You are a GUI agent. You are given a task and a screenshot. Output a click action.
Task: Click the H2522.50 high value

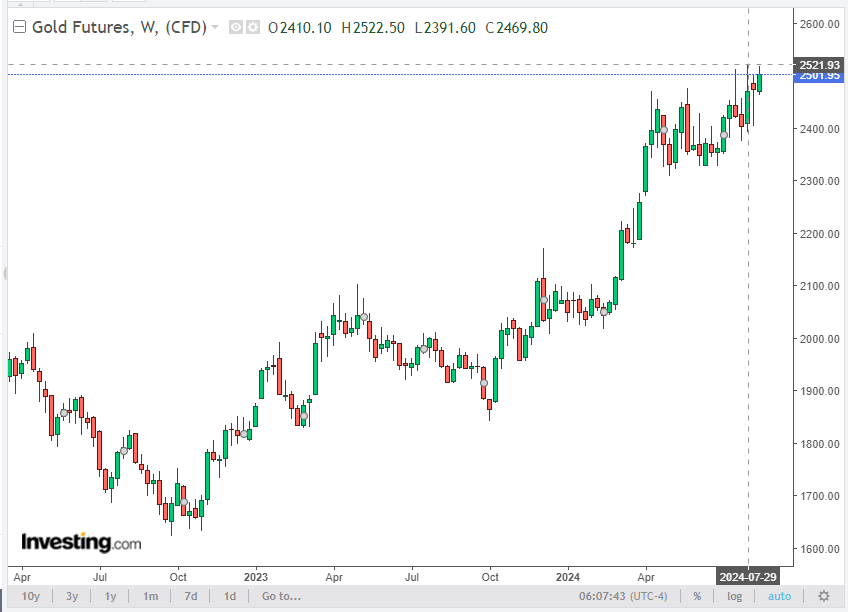373,28
